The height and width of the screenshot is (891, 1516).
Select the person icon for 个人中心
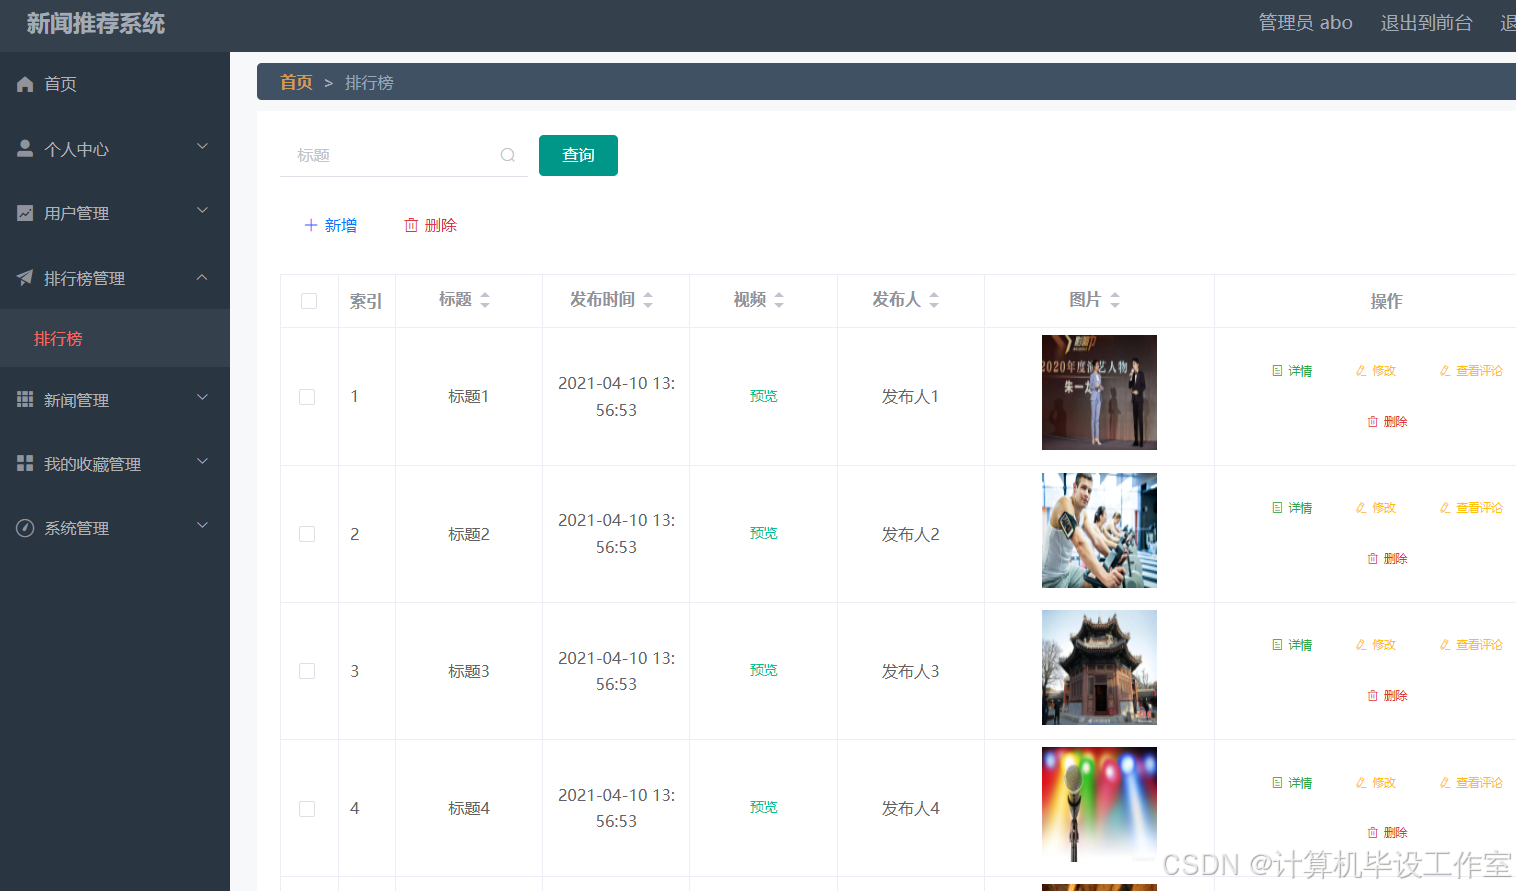tap(25, 148)
